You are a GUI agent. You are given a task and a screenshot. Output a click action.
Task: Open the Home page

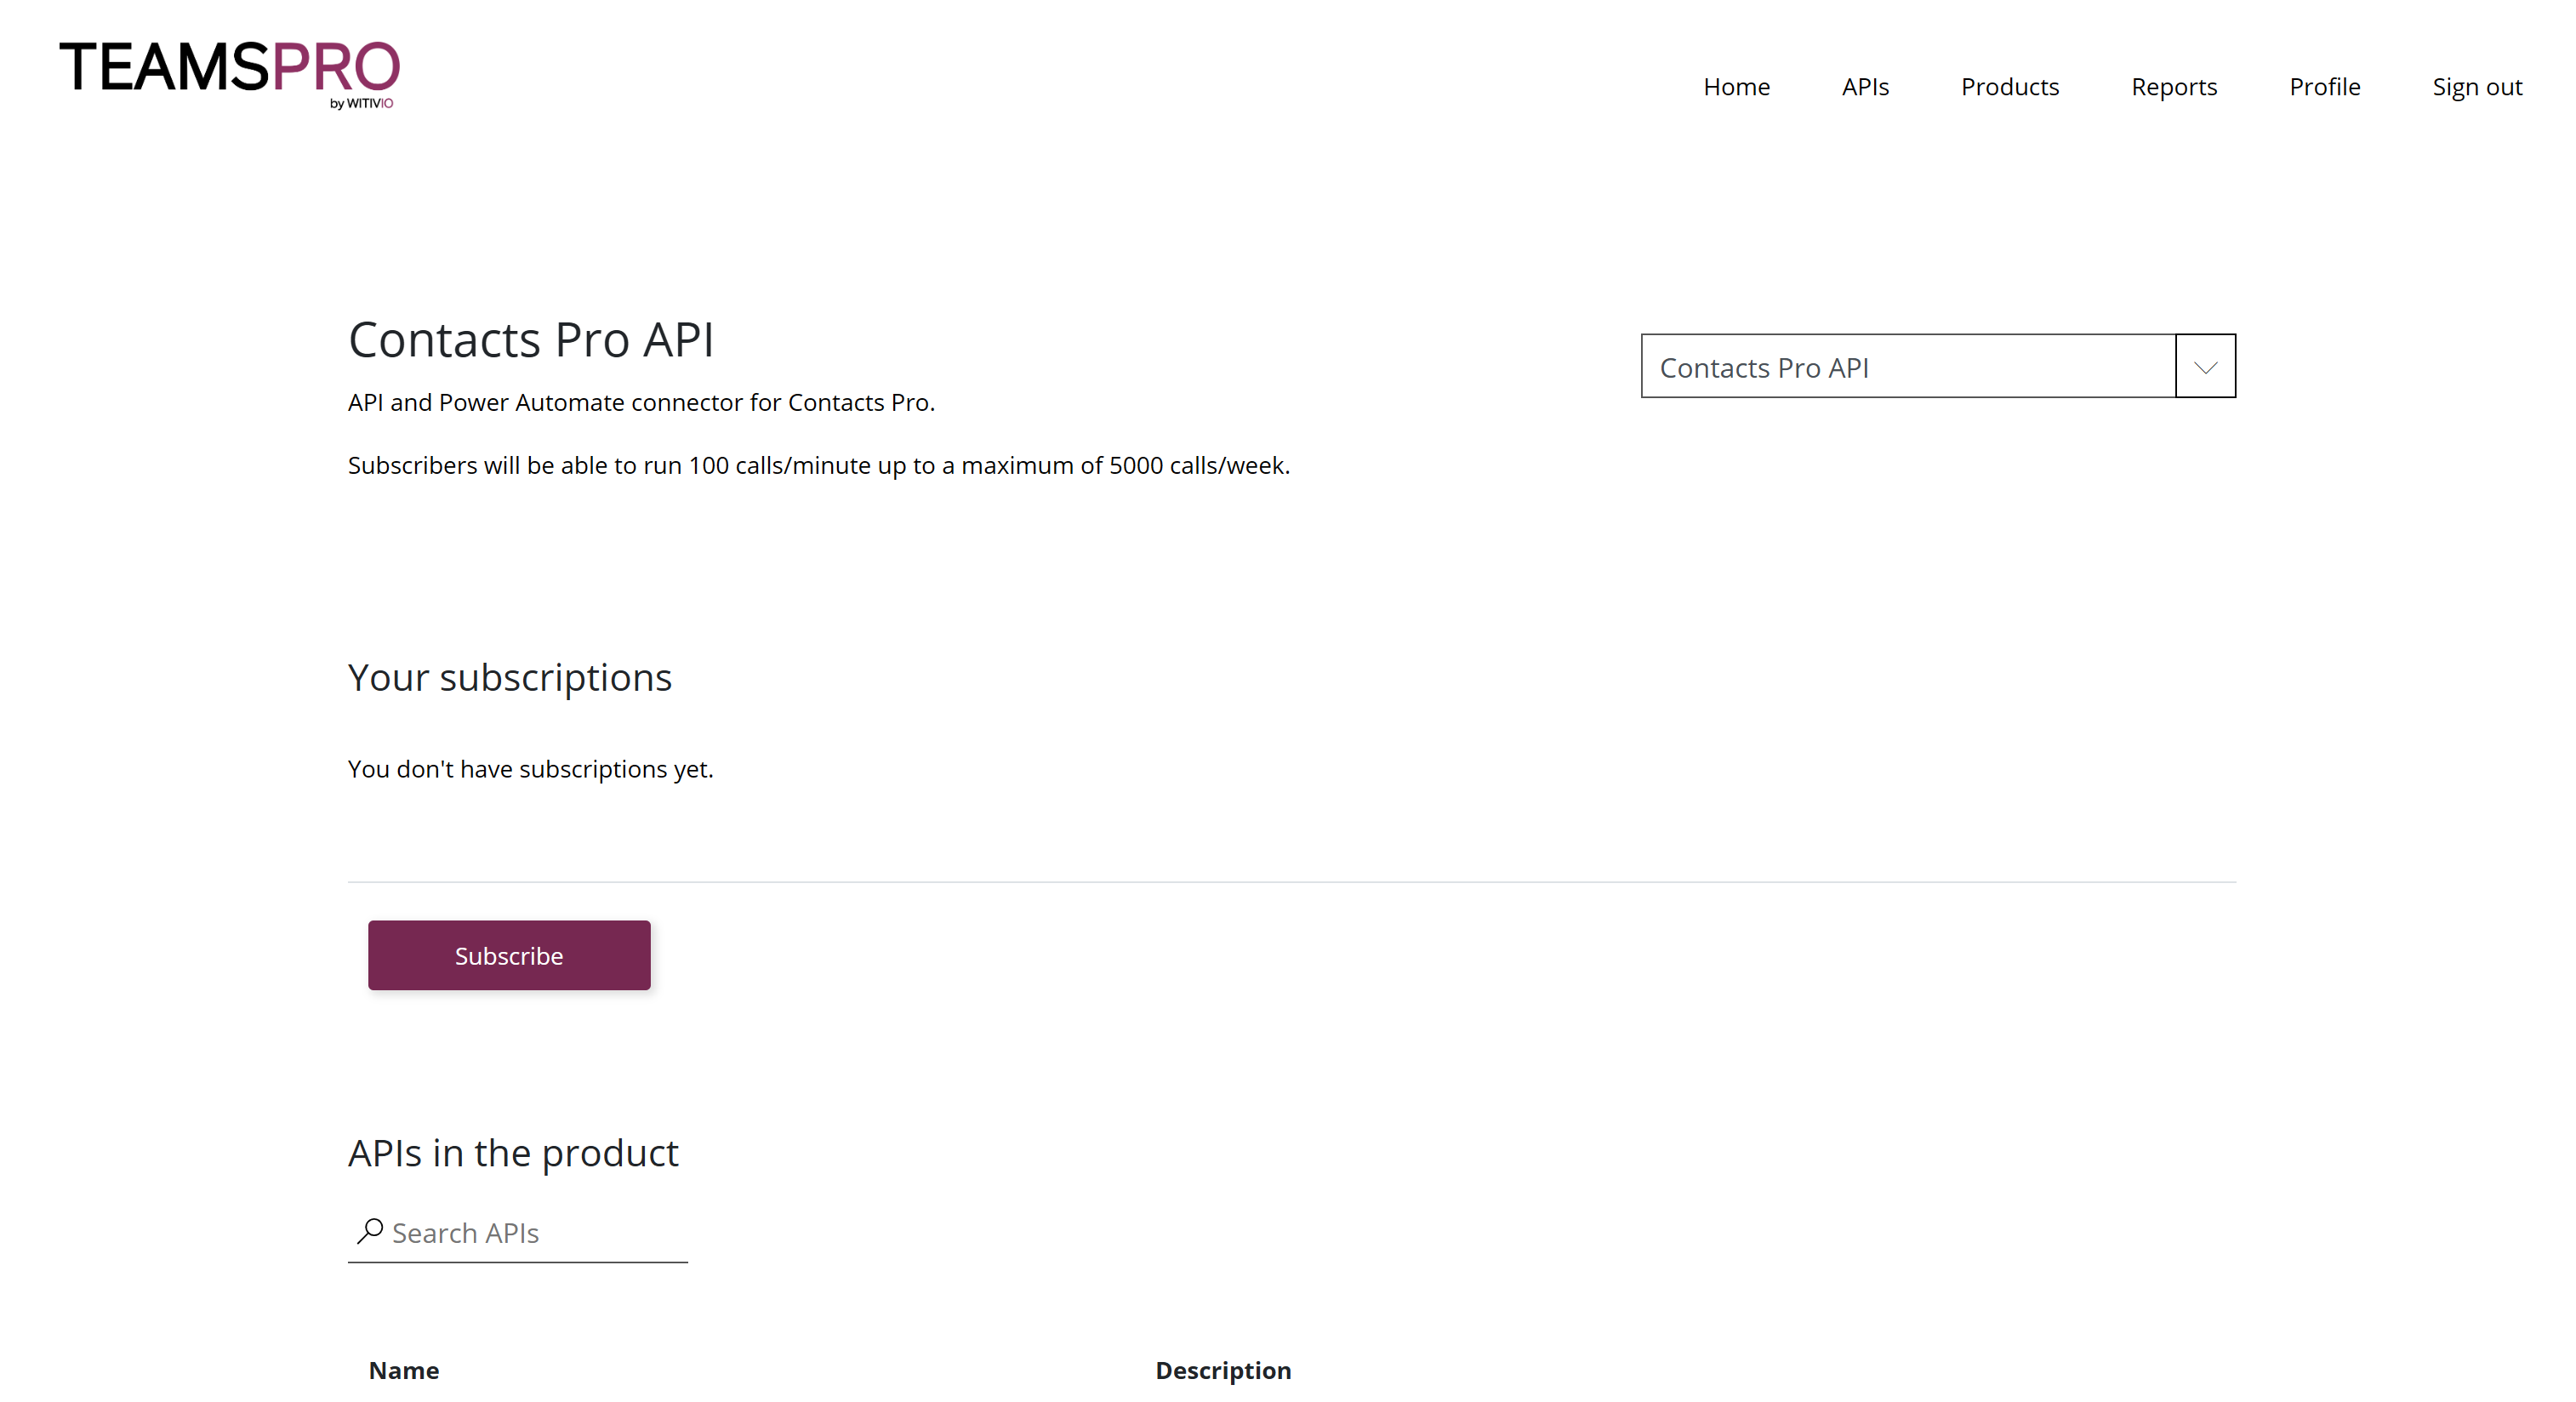point(1736,87)
